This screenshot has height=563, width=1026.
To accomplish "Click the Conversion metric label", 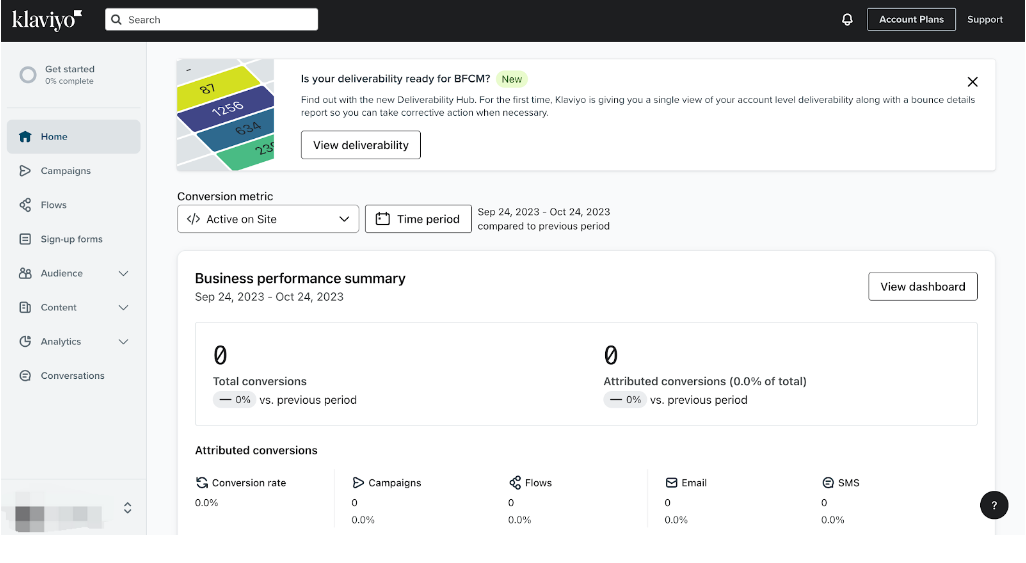I will coord(225,196).
